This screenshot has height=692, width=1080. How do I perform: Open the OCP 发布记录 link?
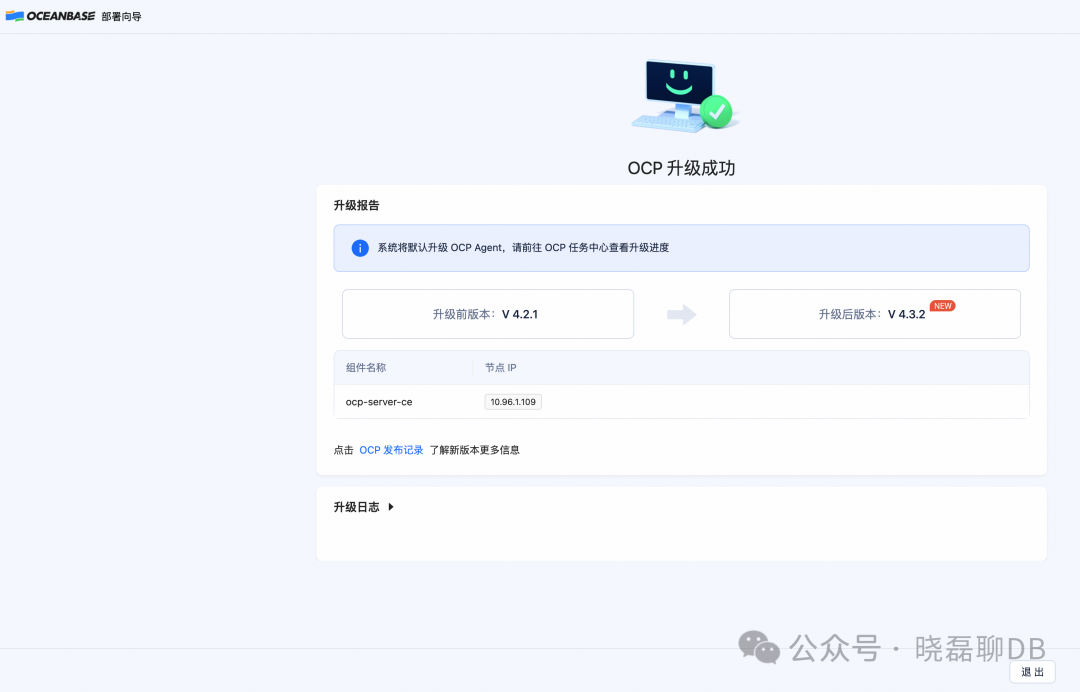click(391, 450)
